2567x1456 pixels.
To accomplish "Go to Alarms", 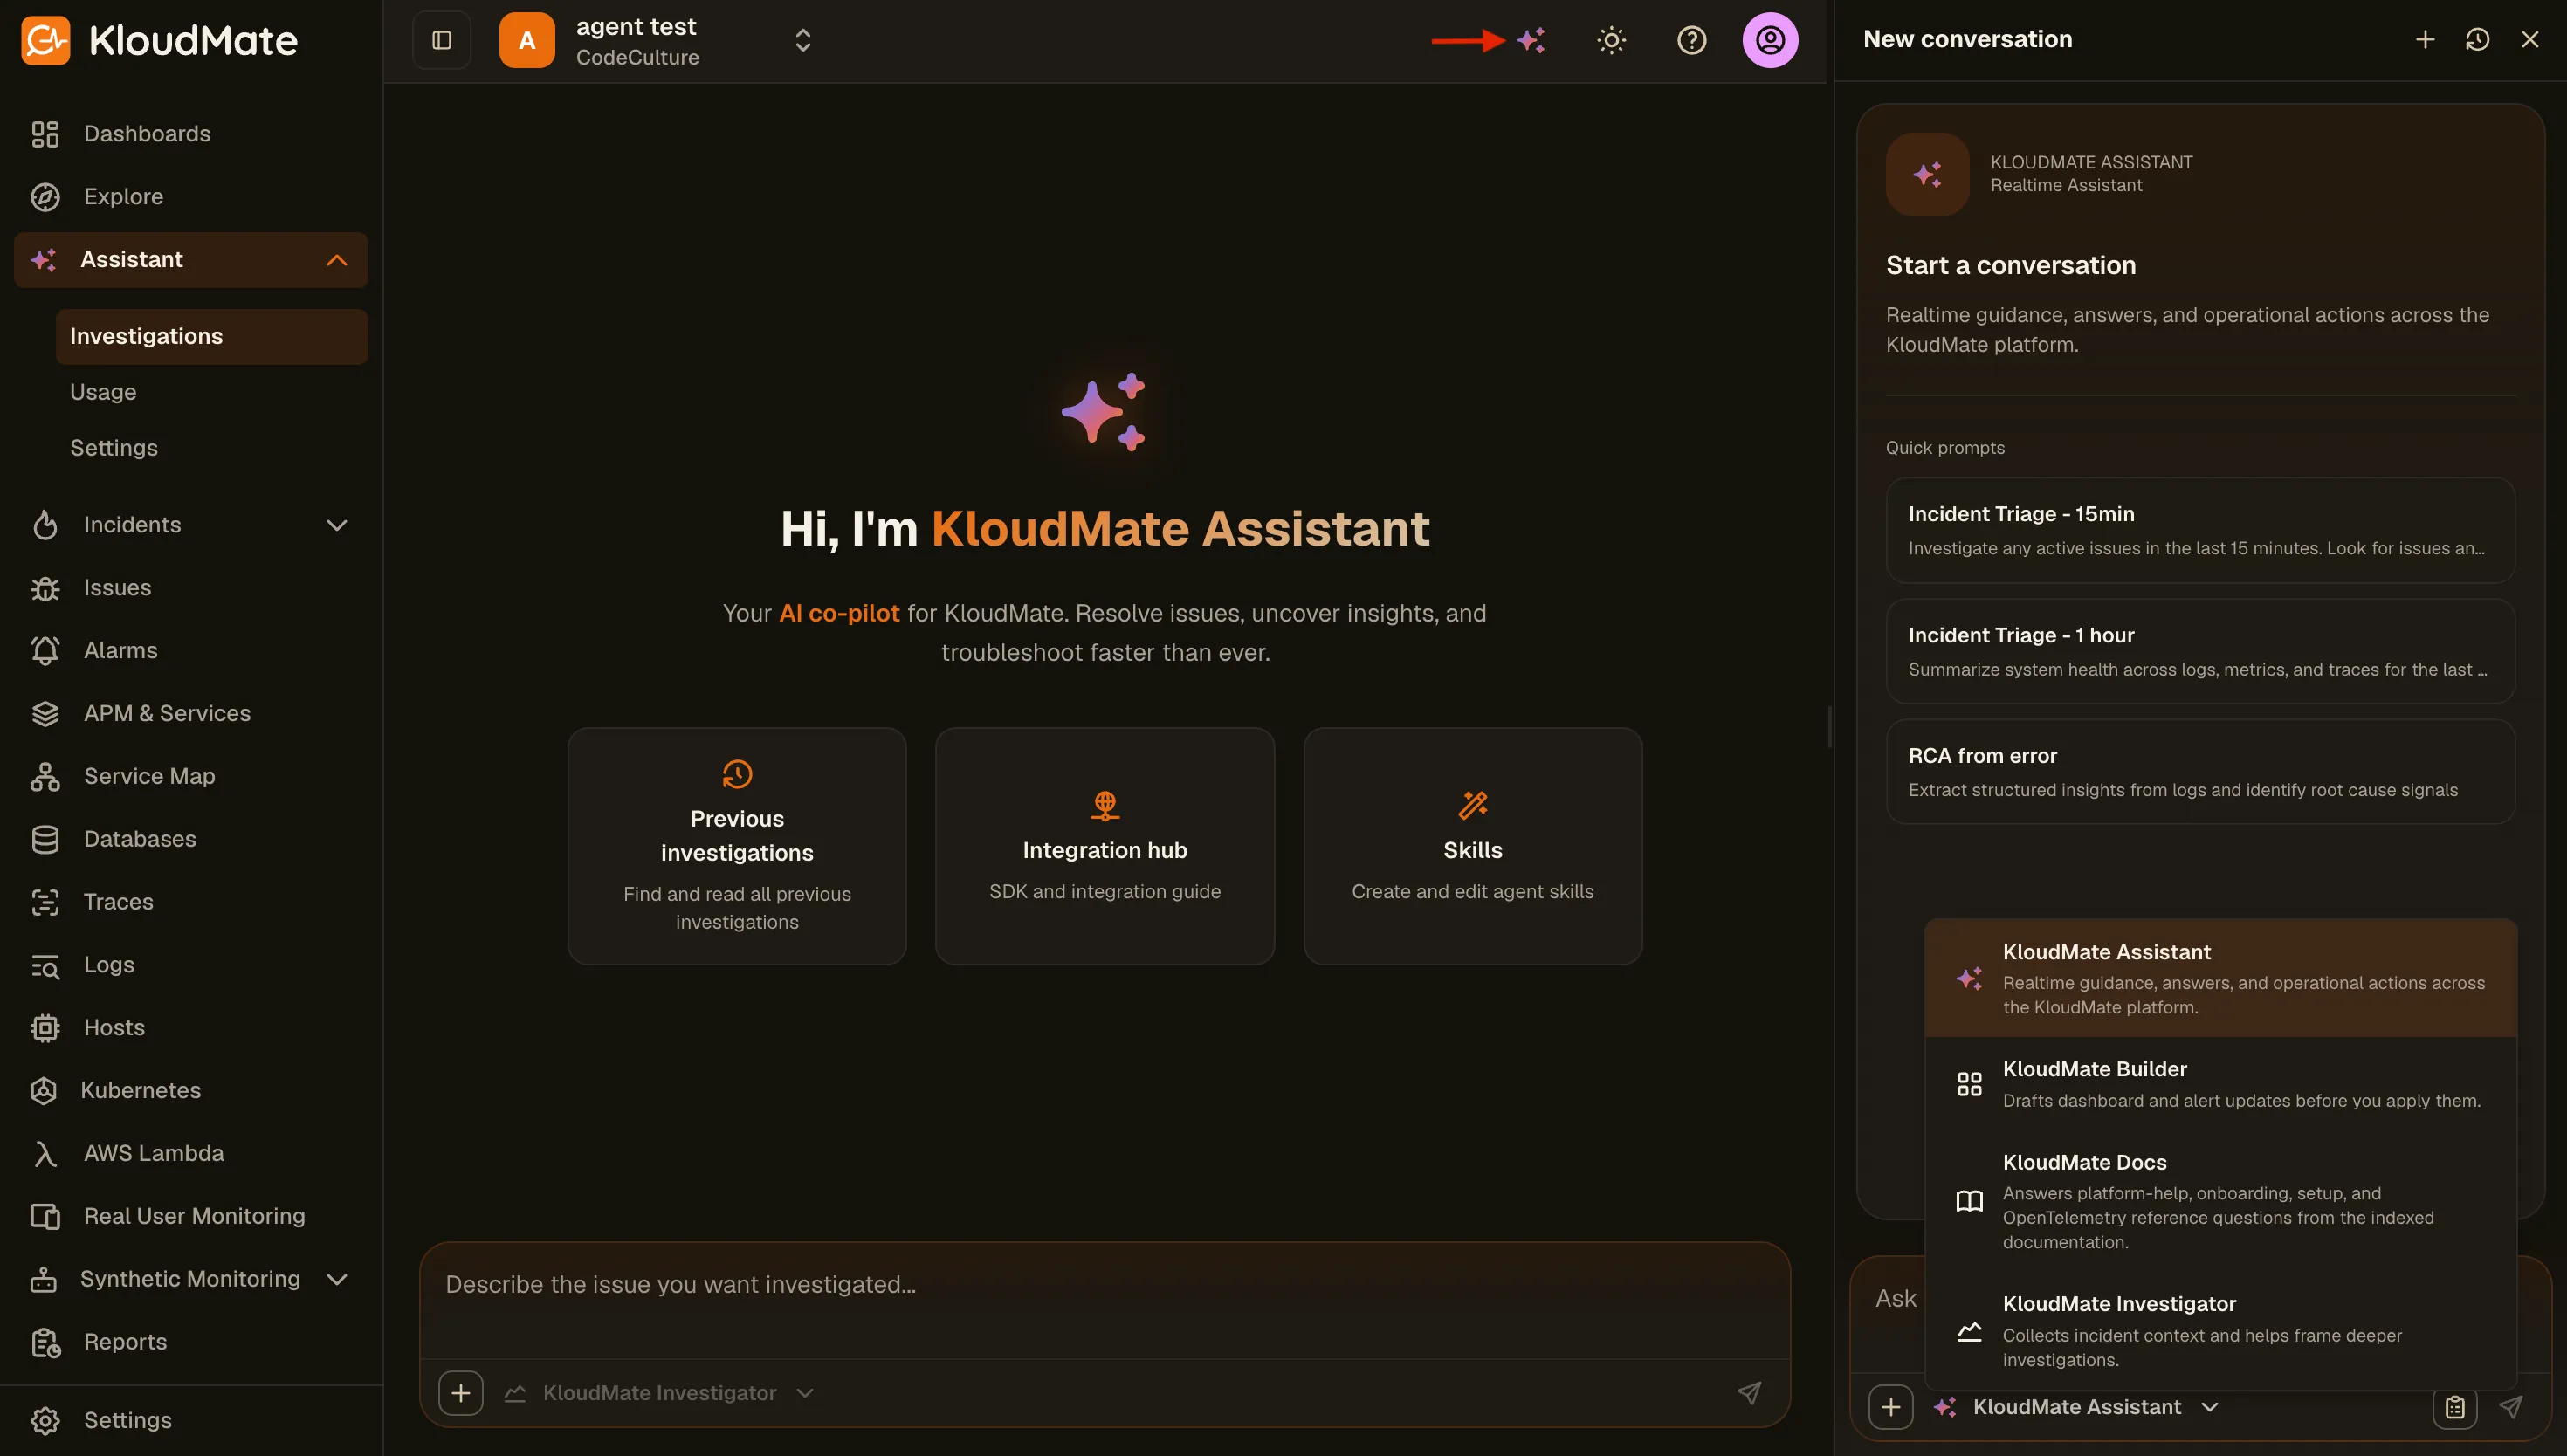I will [x=192, y=651].
